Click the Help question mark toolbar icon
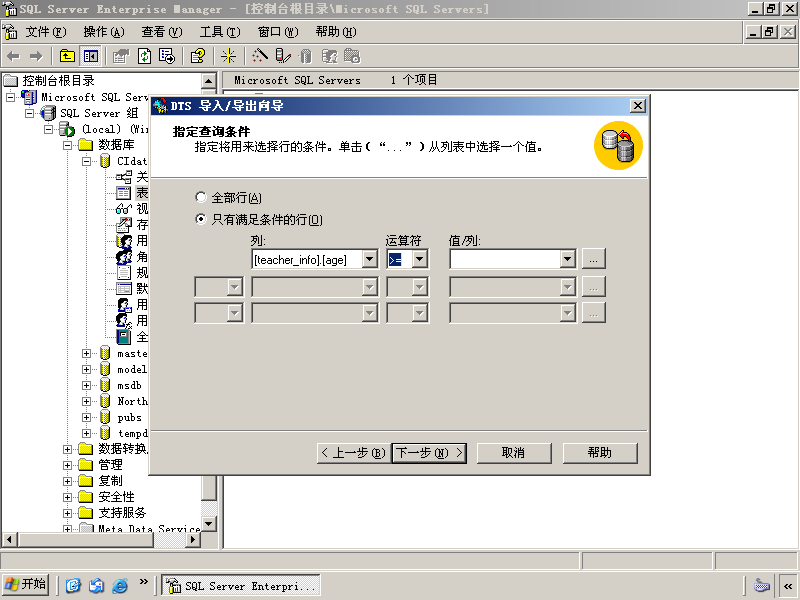The height and width of the screenshot is (600, 800). point(198,56)
